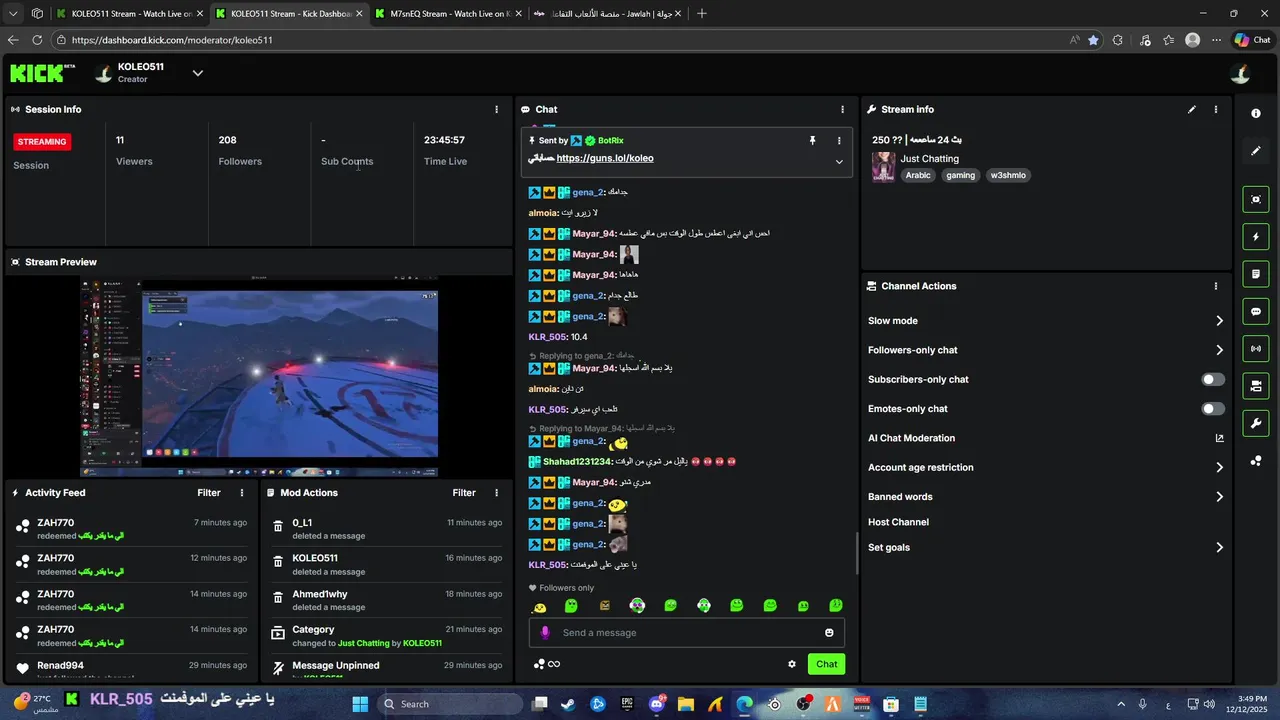Refresh the browser page

37,40
